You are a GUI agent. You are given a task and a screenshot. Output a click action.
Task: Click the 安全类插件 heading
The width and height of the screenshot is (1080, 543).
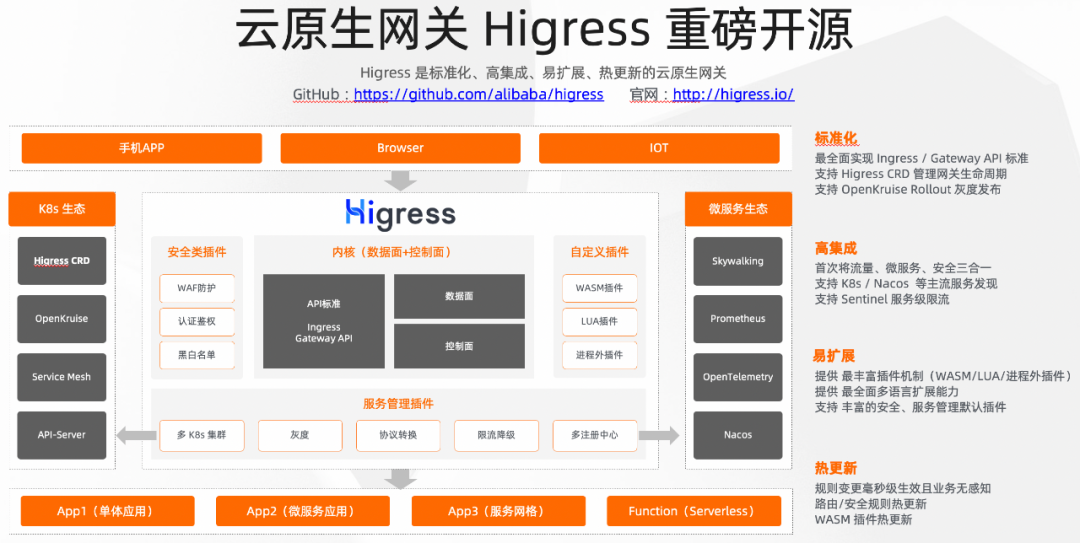(197, 252)
